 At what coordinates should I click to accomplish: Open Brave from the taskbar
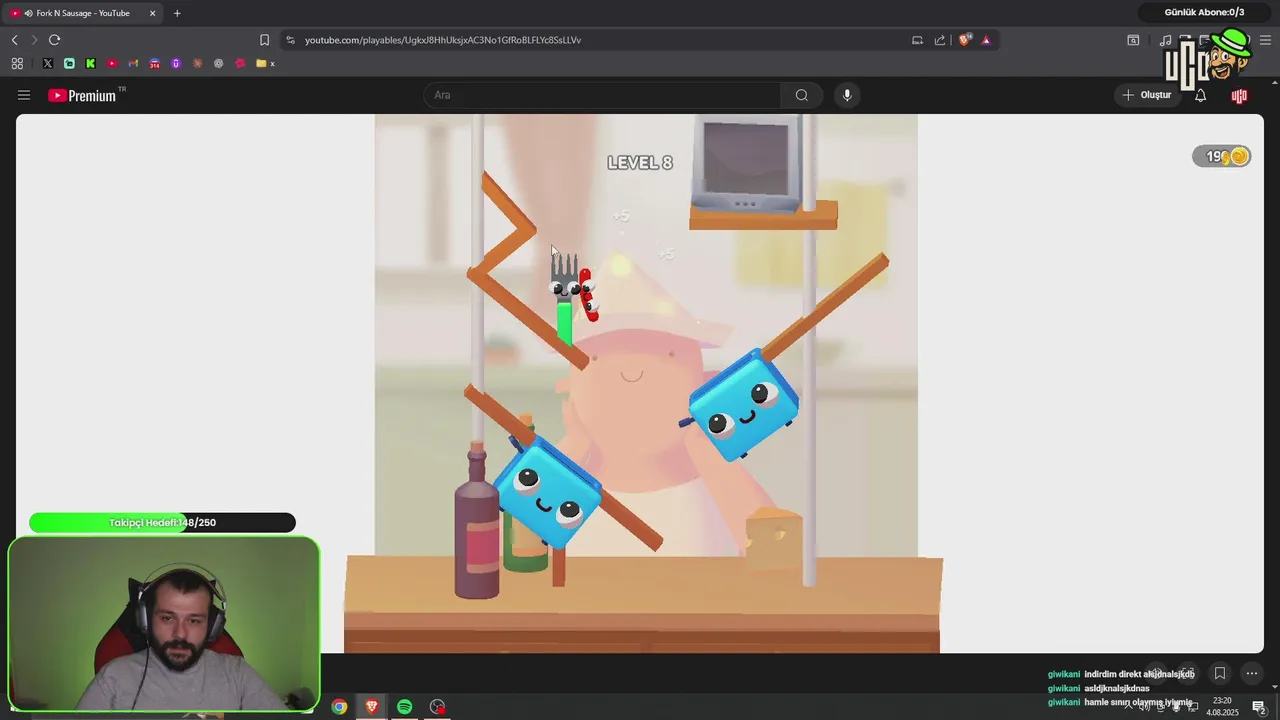372,707
